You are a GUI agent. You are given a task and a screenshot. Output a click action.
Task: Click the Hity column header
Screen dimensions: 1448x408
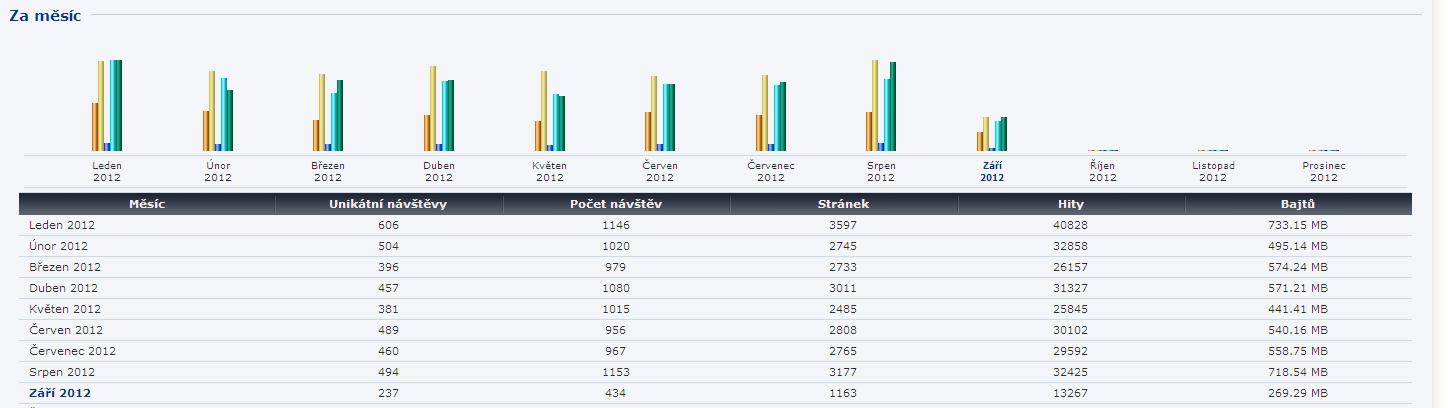click(1071, 204)
